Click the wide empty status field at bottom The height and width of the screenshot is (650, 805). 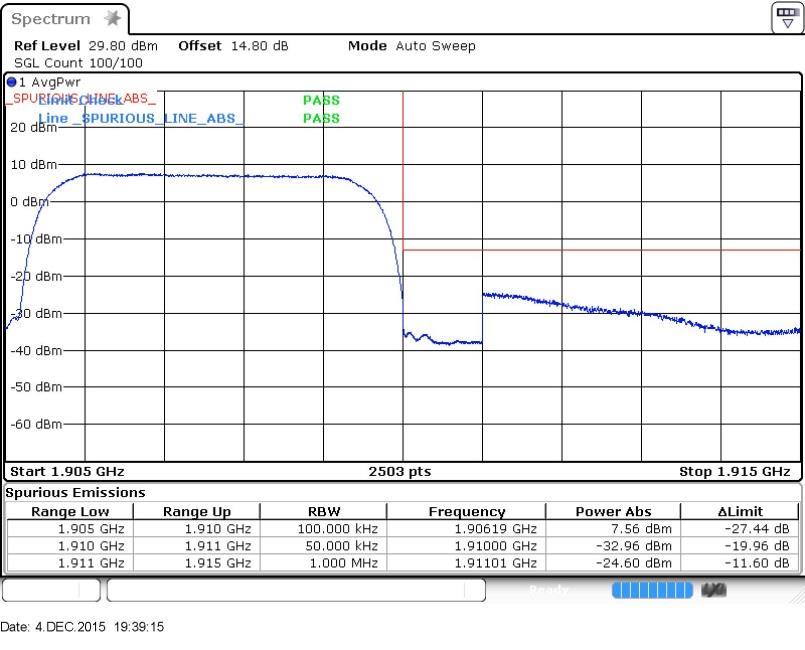coord(296,590)
